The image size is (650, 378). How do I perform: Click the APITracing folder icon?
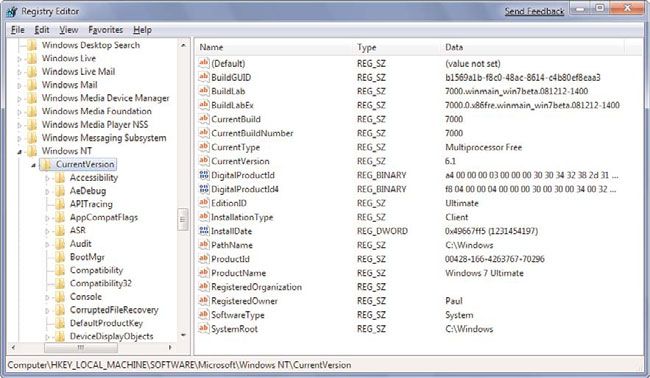[x=60, y=204]
